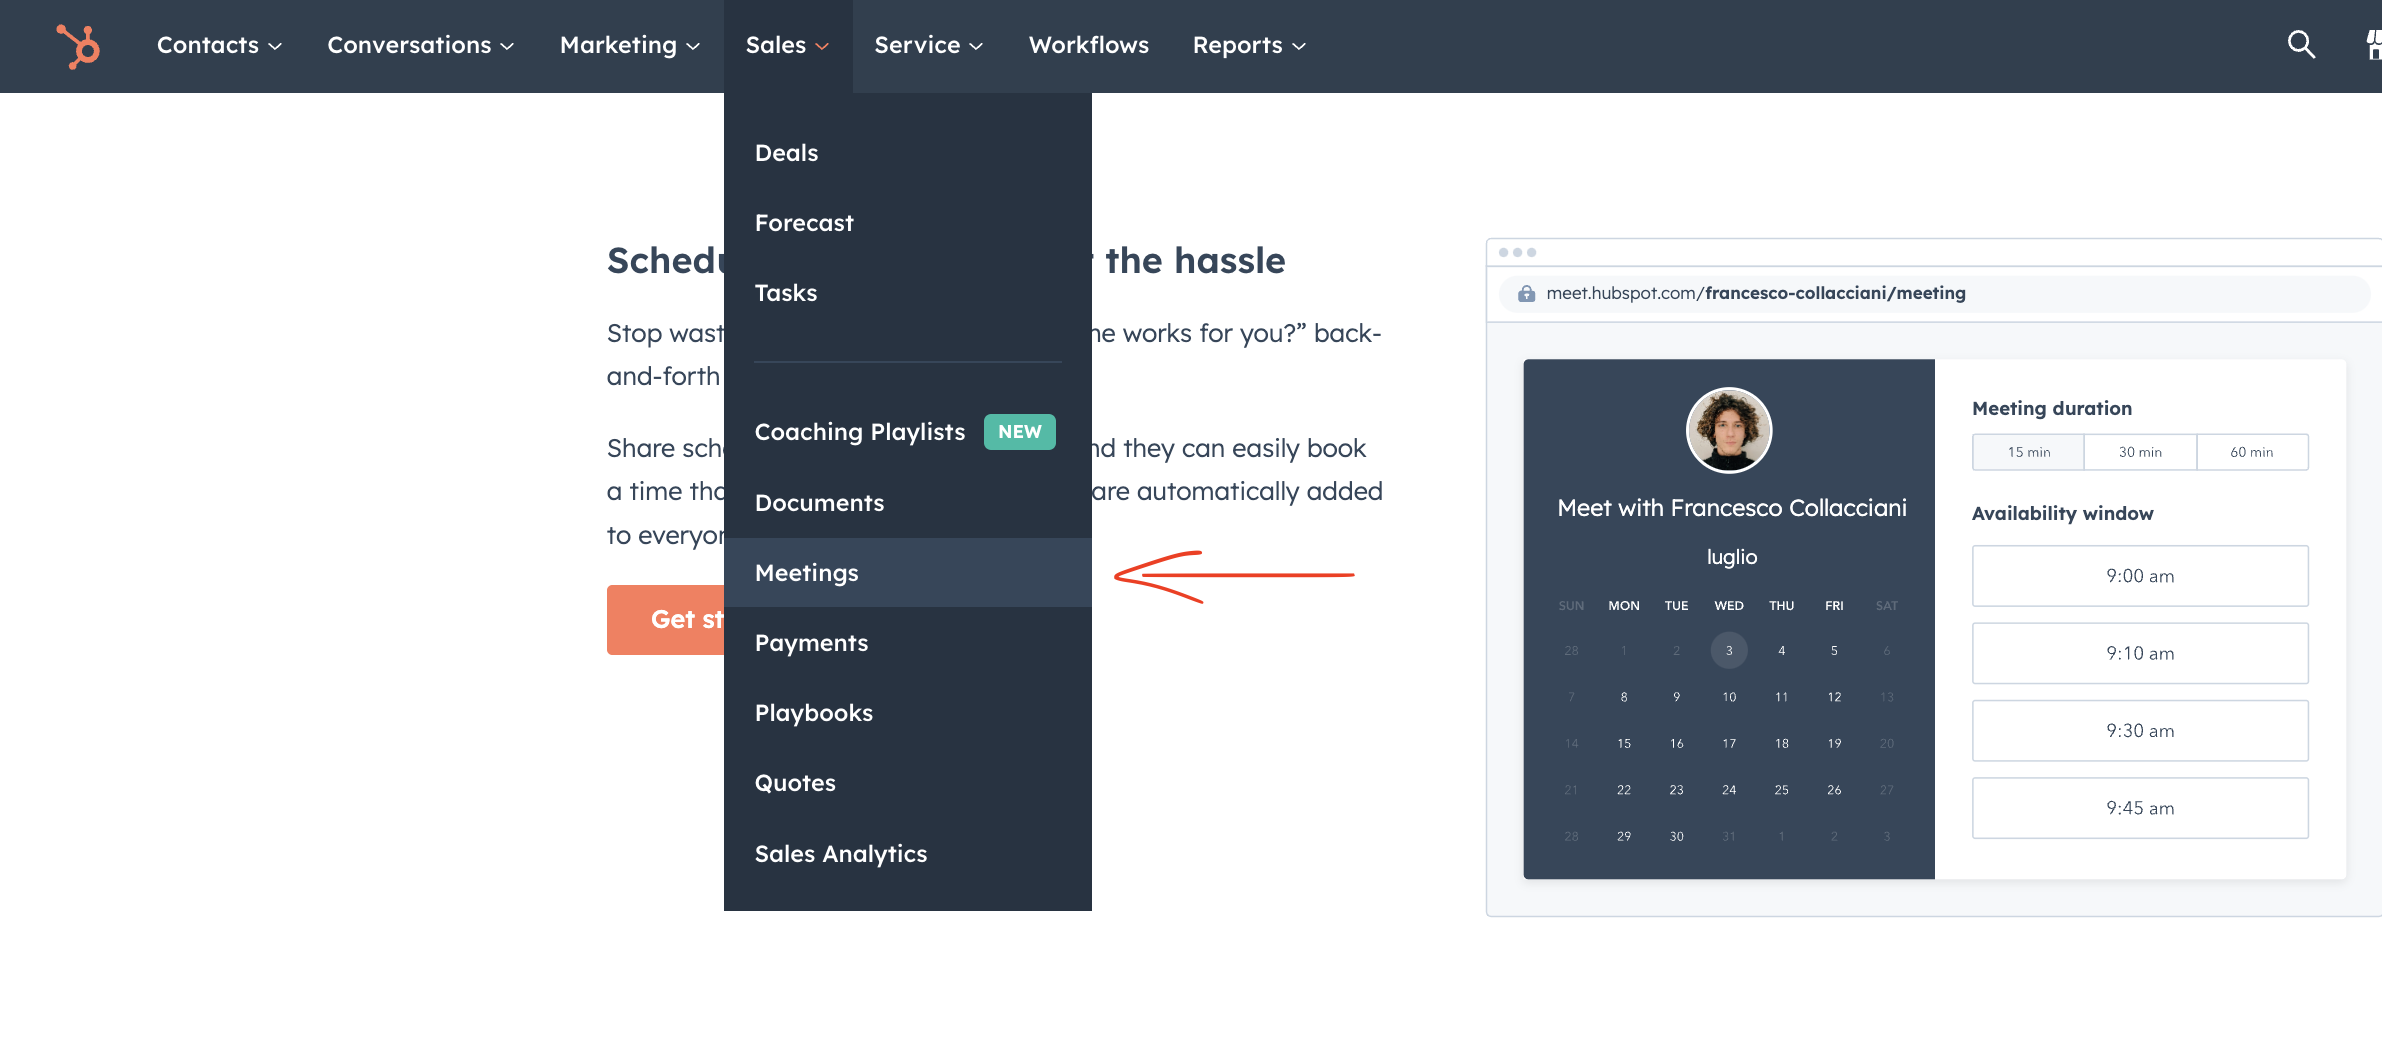This screenshot has height=1064, width=2382.
Task: Click the HubSpot sprocket logo
Action: [79, 45]
